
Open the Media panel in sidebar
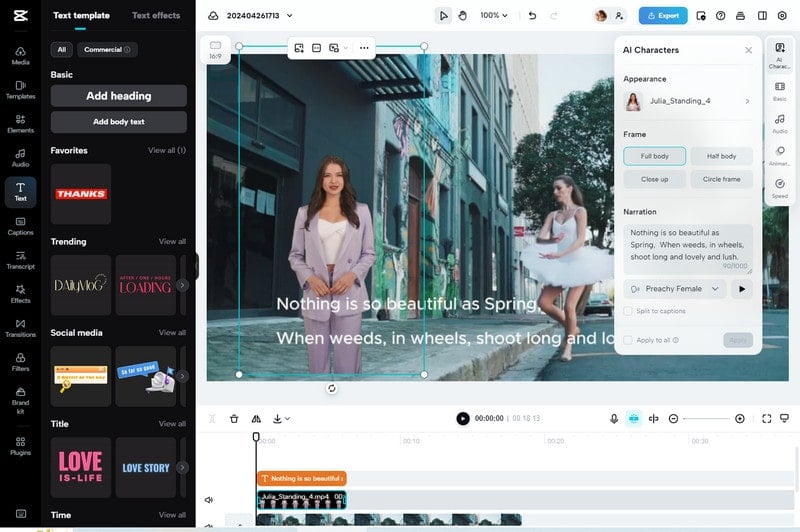pos(20,56)
